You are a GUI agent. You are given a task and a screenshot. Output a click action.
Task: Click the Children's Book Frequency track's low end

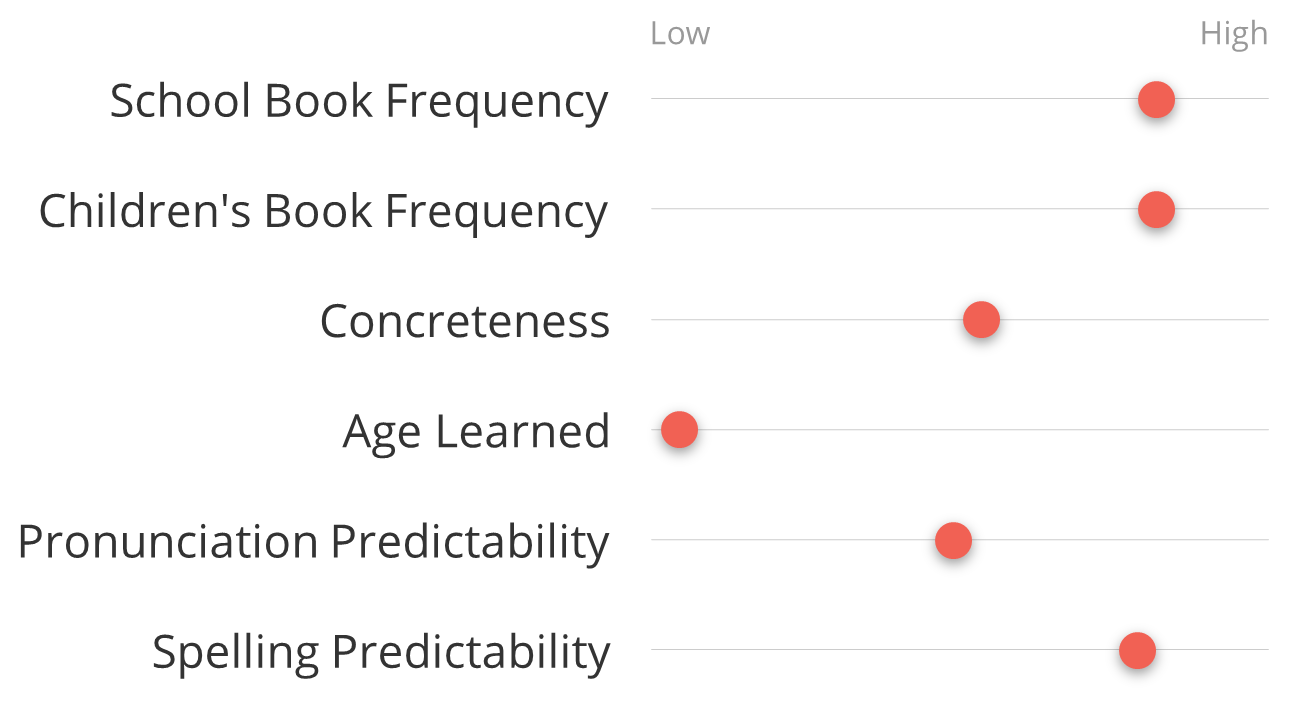pos(658,209)
